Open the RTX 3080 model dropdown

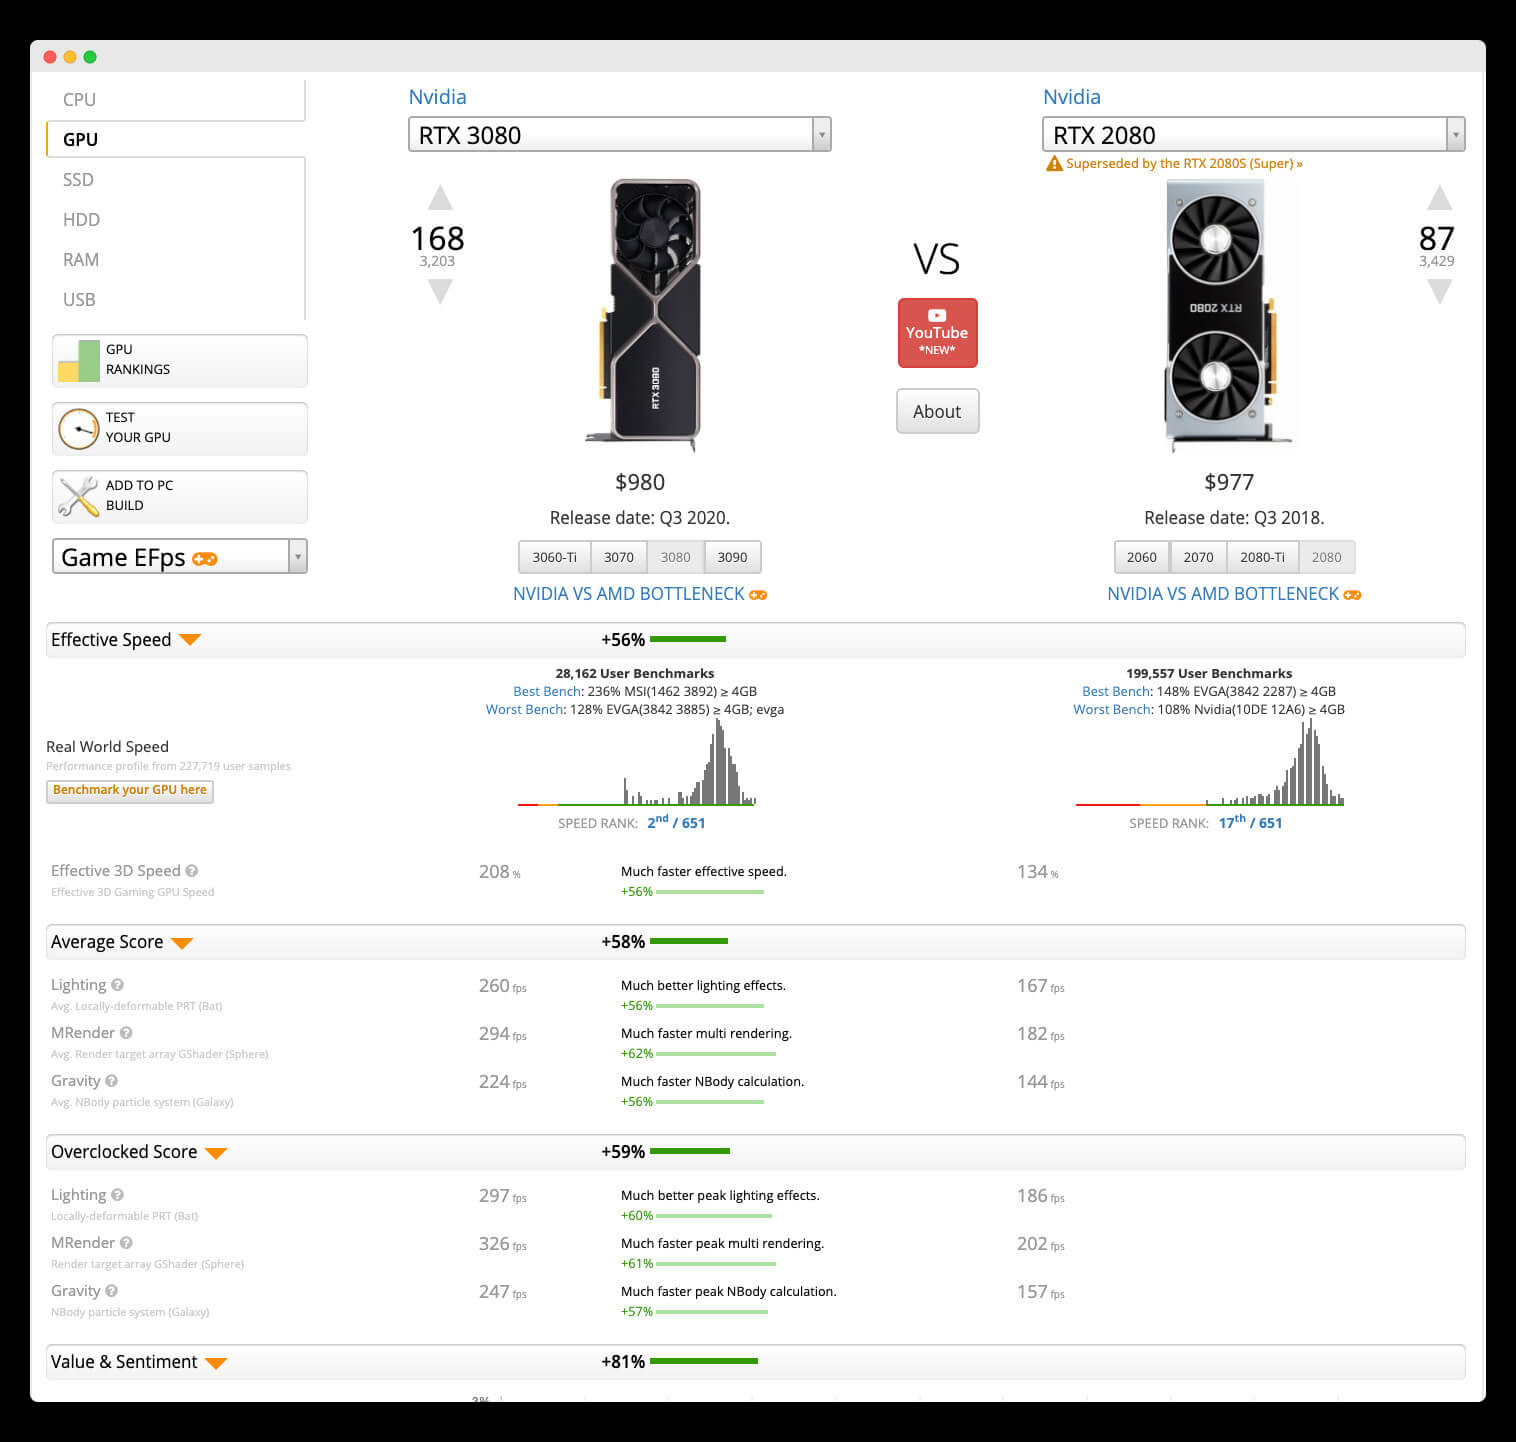pyautogui.click(x=821, y=134)
